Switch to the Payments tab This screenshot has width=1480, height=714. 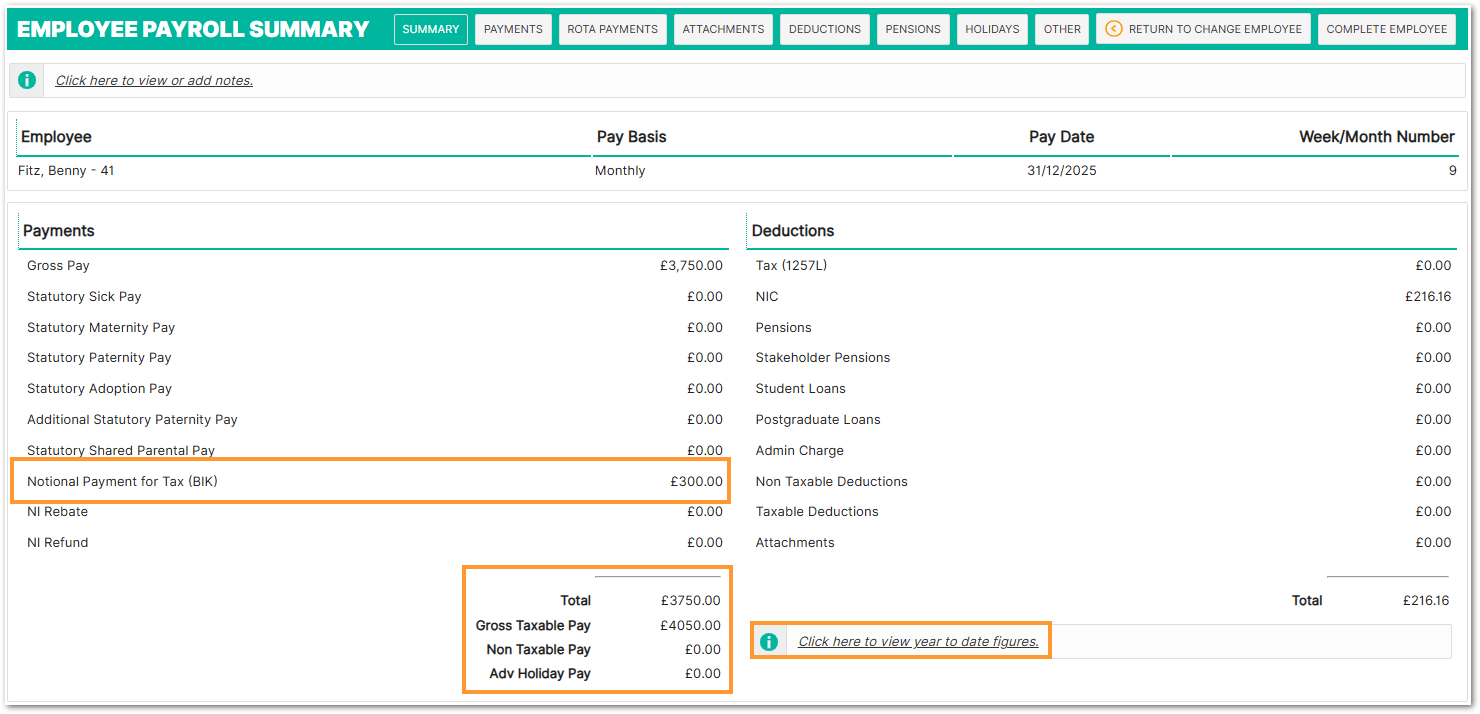click(513, 29)
